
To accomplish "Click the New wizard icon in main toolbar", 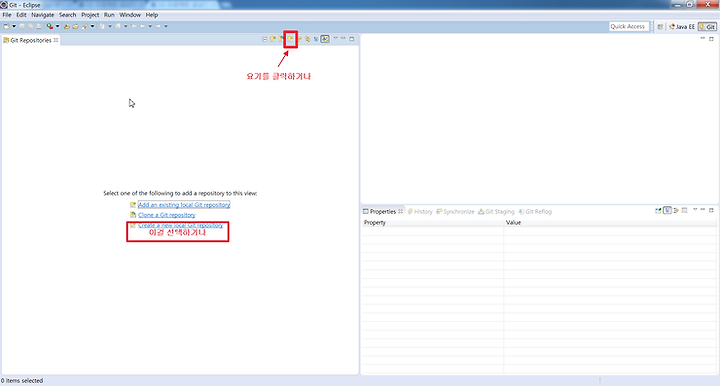I will pyautogui.click(x=6, y=26).
